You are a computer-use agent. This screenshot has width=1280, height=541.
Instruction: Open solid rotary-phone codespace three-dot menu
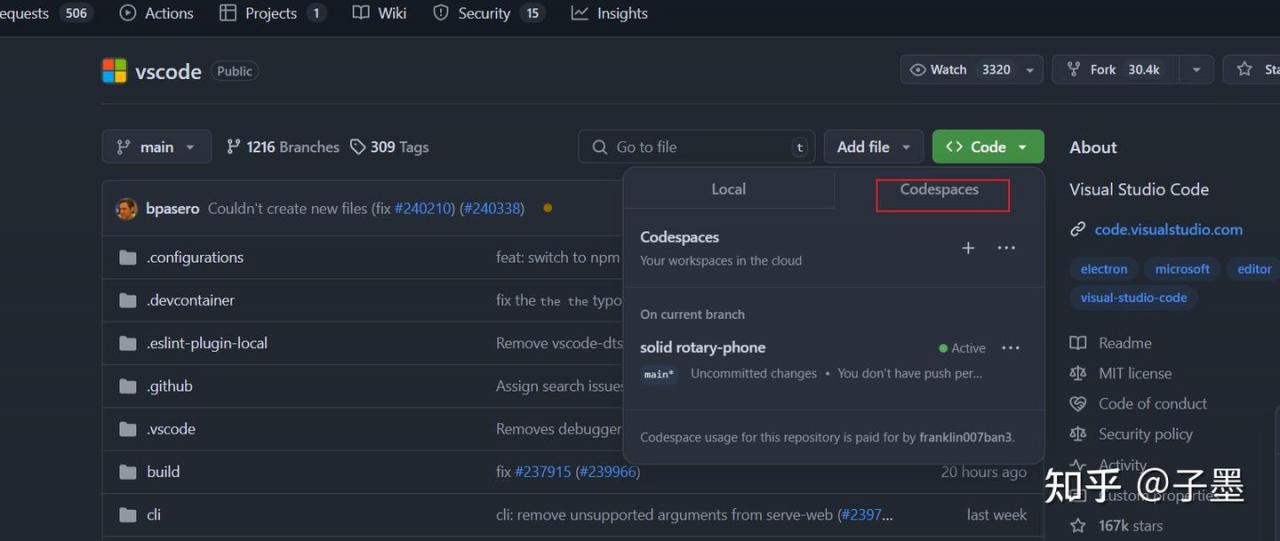[1011, 348]
